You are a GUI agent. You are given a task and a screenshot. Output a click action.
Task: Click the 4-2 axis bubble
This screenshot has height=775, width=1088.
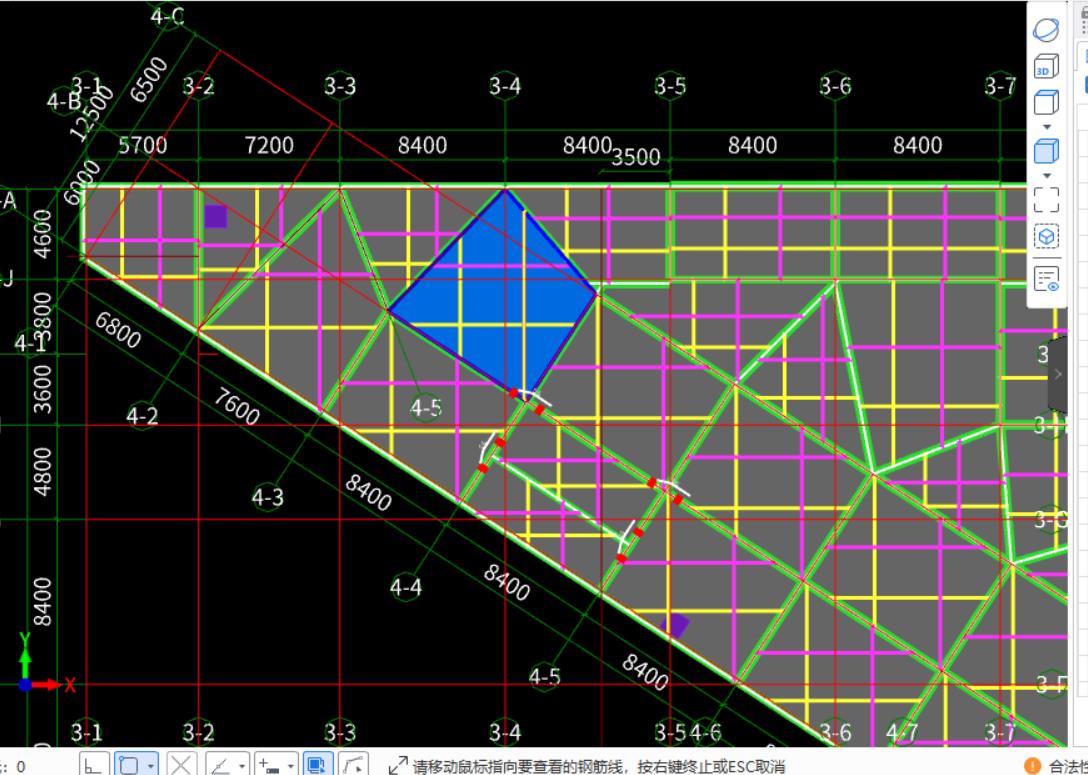click(x=142, y=416)
